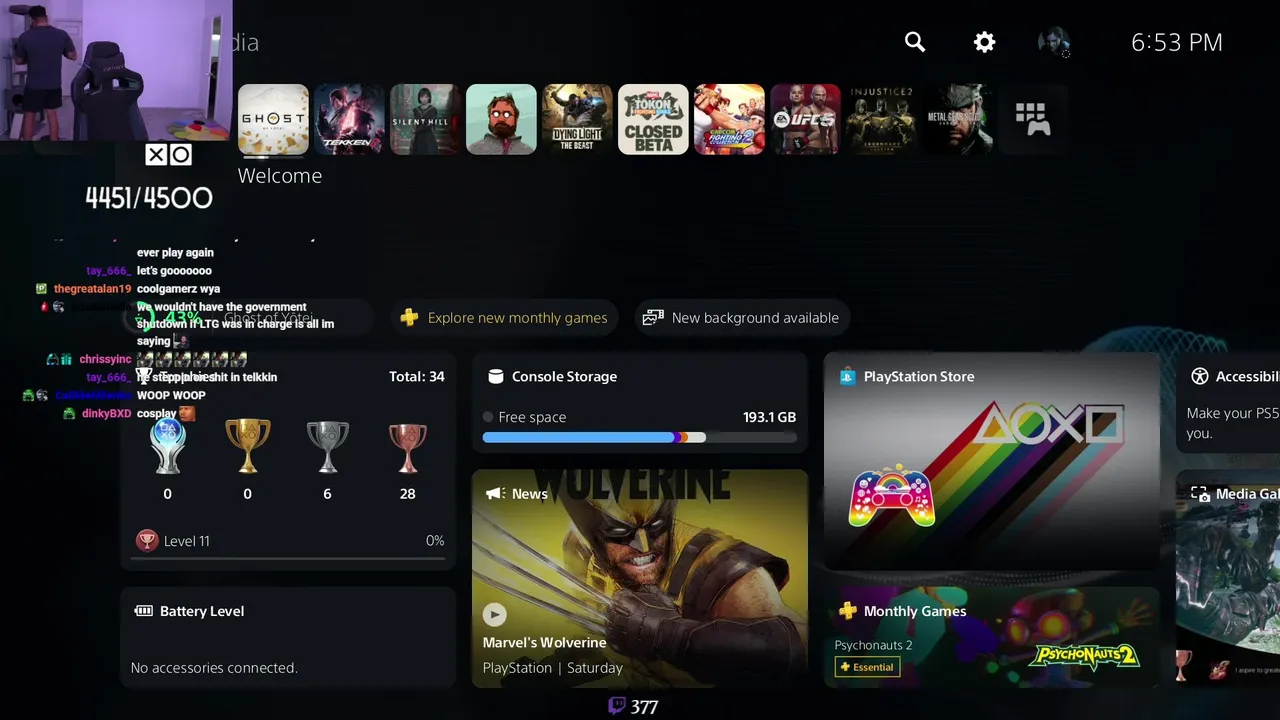The width and height of the screenshot is (1280, 720).
Task: Open the user profile avatar
Action: click(1054, 42)
